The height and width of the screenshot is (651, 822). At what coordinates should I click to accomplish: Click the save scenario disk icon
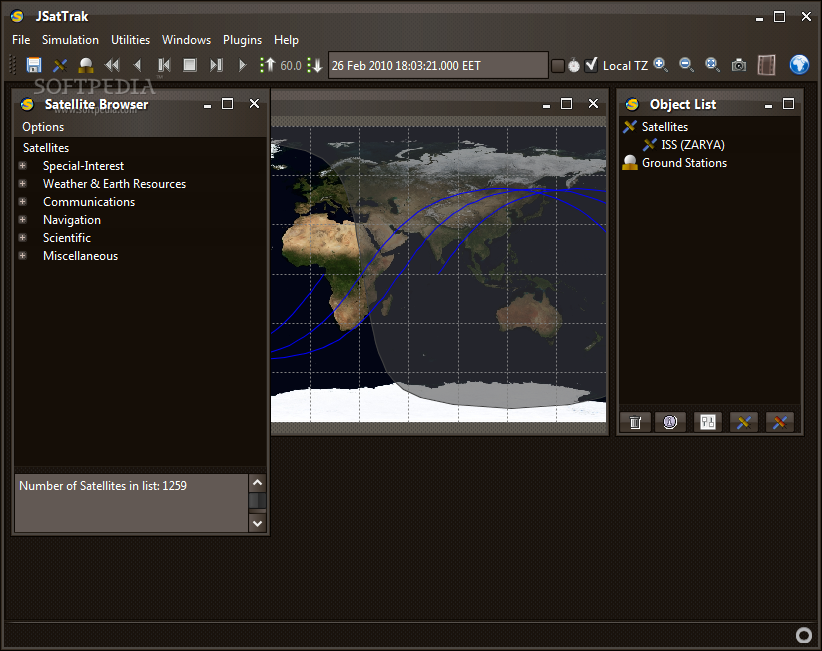point(34,65)
